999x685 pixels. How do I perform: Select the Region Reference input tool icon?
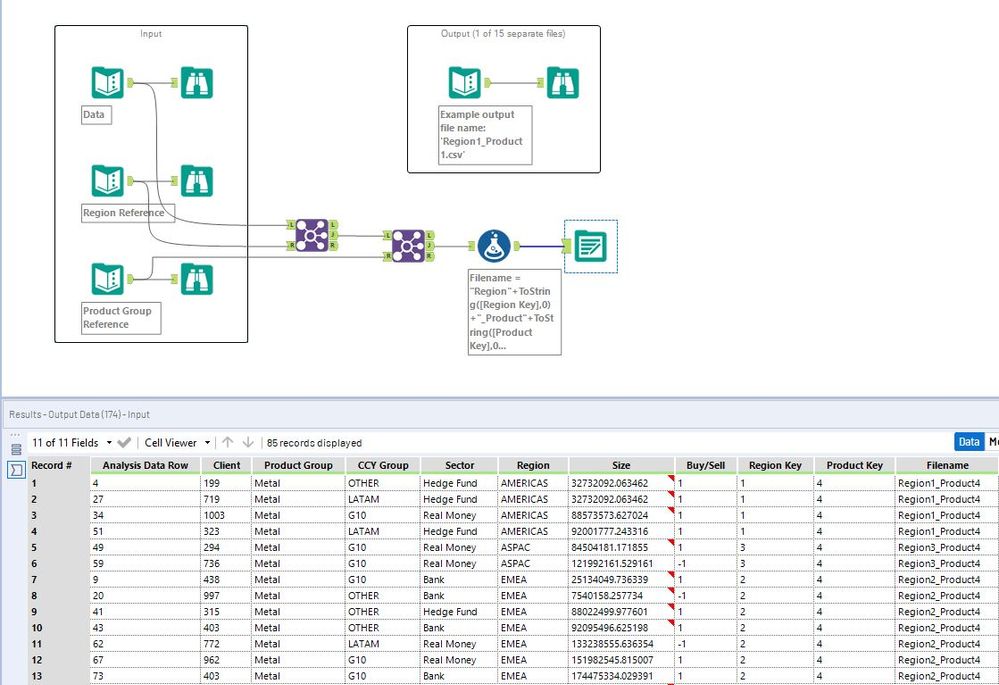tap(108, 181)
